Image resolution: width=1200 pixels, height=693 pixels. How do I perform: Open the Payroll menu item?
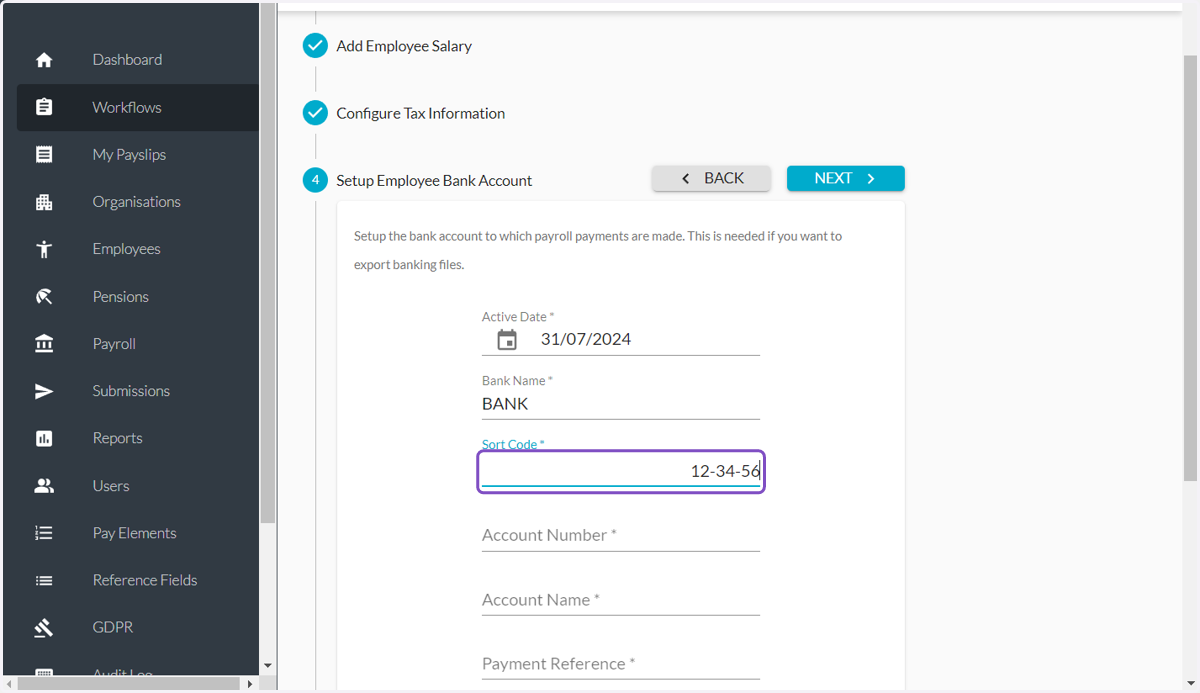click(x=138, y=344)
